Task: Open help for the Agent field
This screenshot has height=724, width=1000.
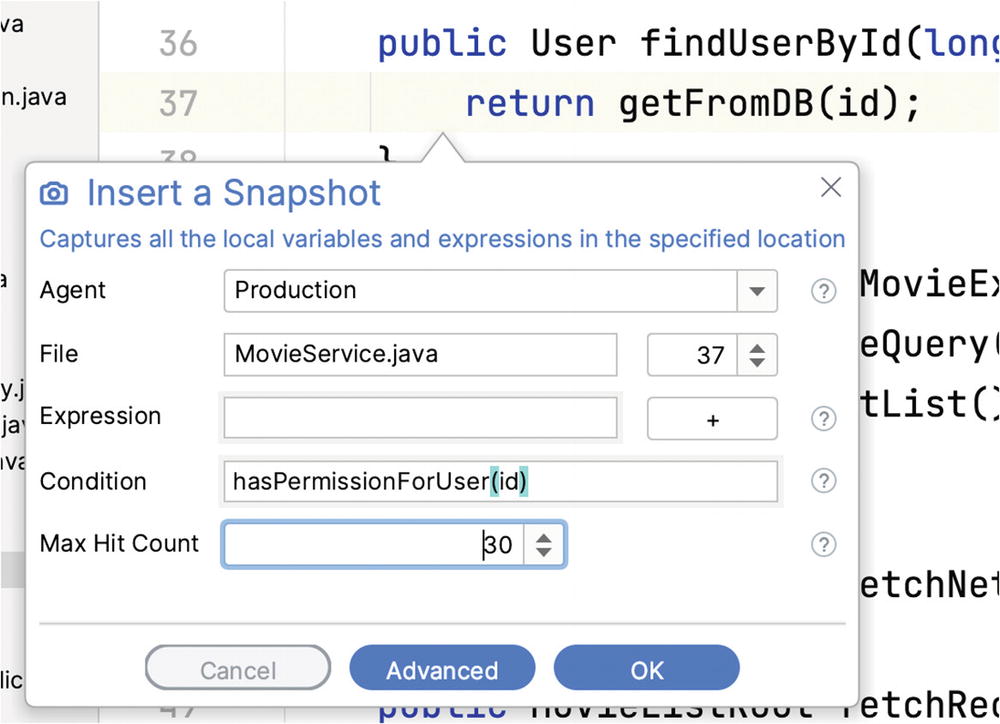Action: coord(822,291)
